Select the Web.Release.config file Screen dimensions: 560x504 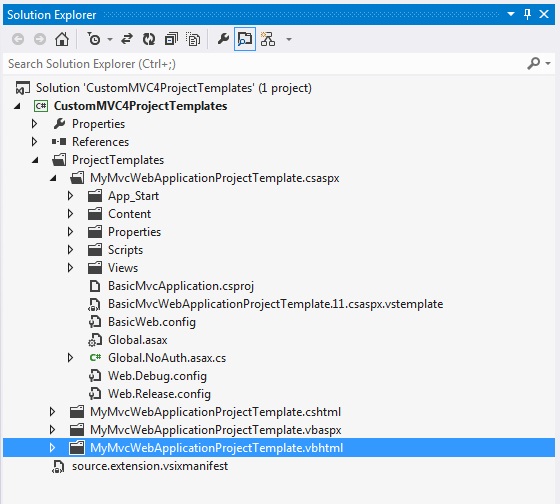(159, 394)
